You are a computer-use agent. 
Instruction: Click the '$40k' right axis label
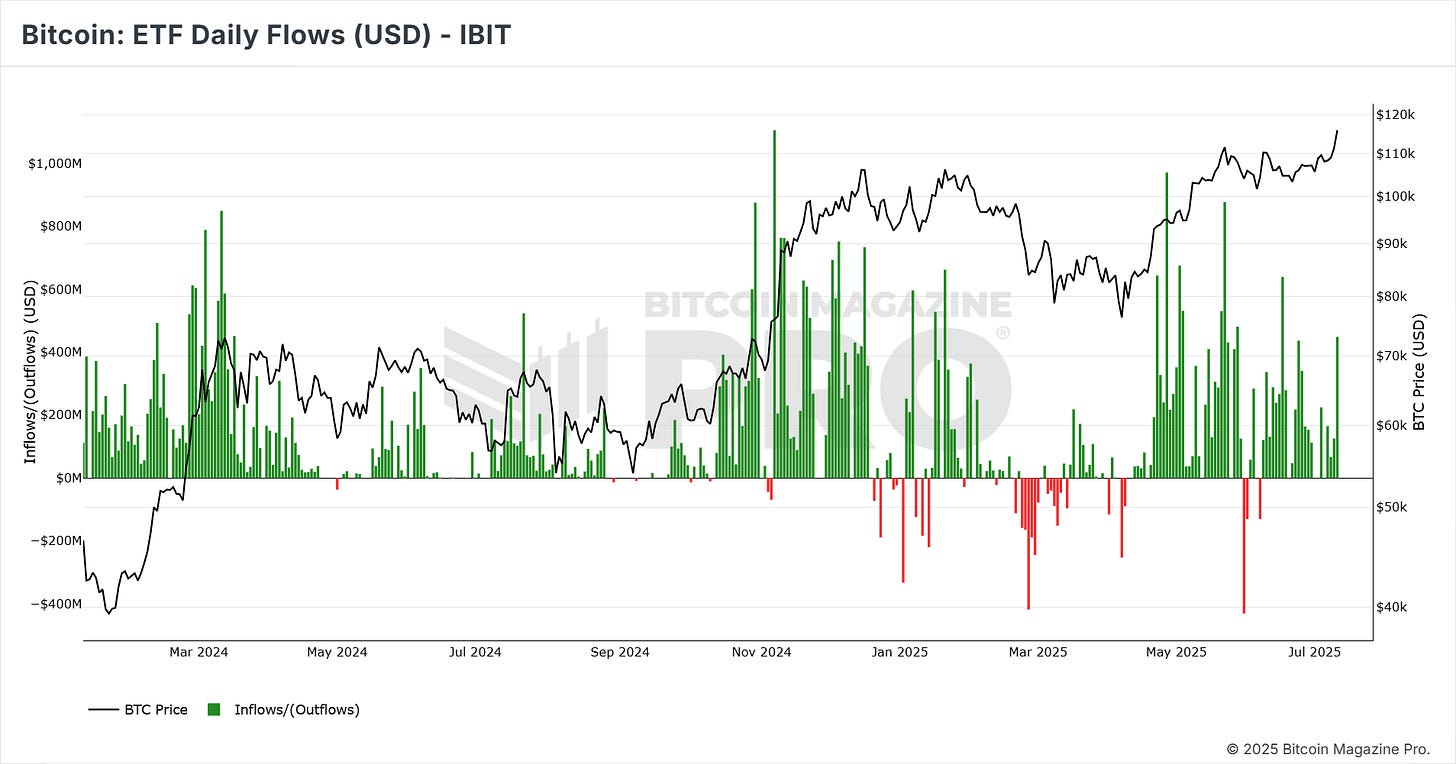coord(1392,607)
